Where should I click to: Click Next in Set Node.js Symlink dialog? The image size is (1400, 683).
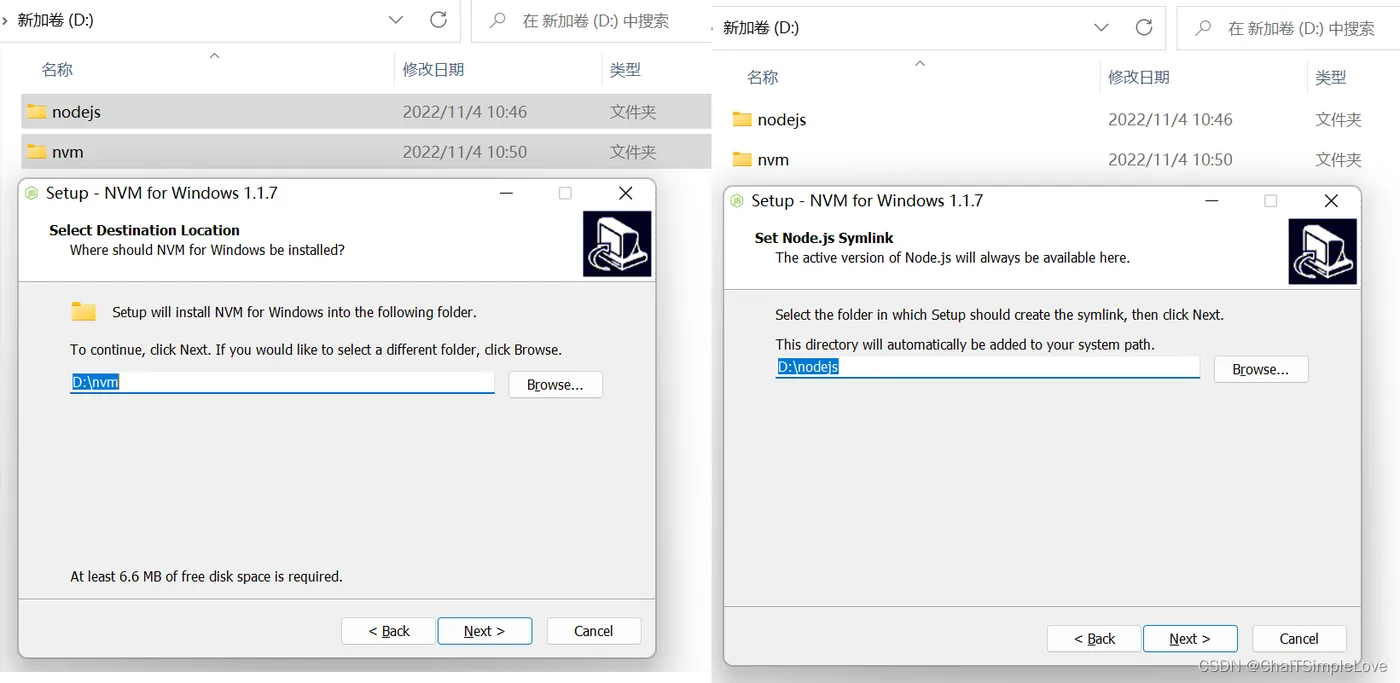tap(1190, 639)
